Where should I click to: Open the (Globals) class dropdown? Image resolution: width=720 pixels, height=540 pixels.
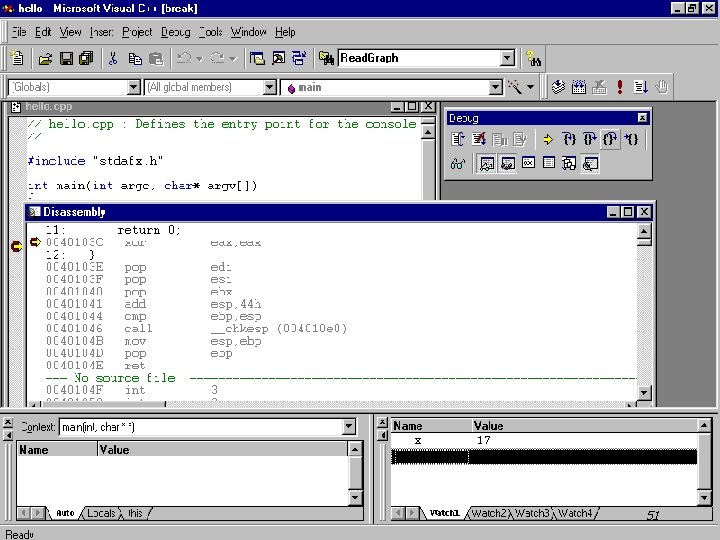[x=133, y=87]
